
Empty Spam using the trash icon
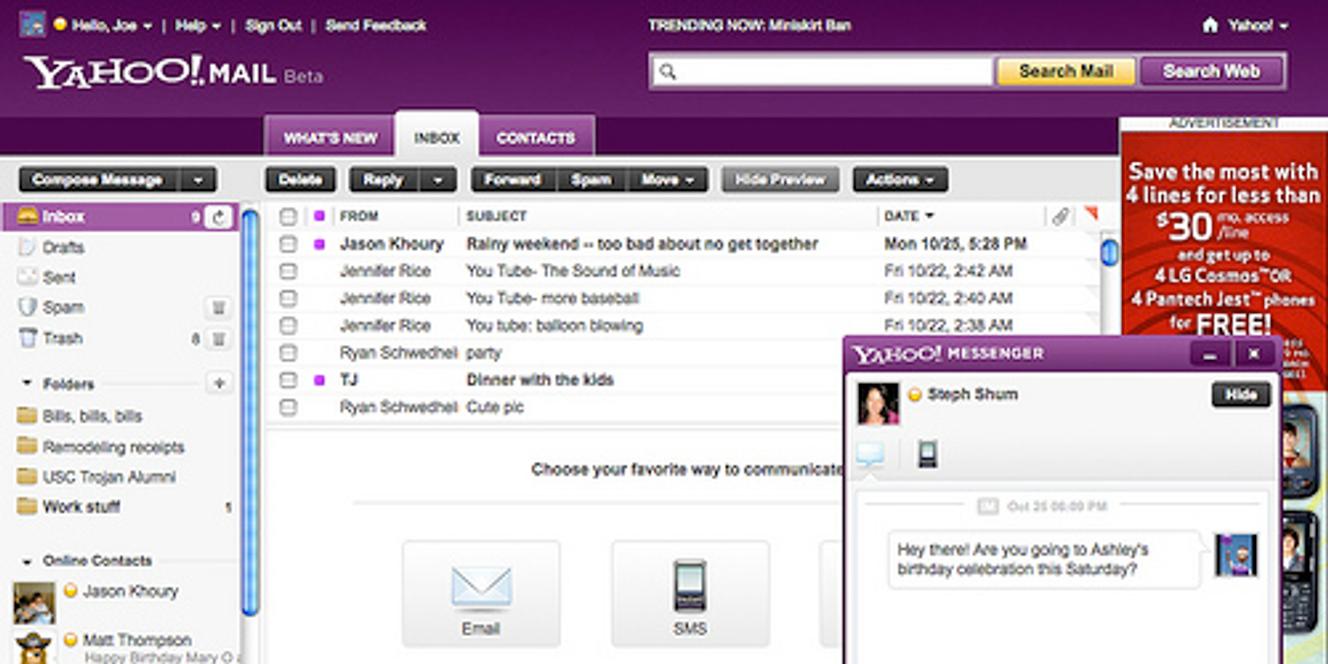coord(218,307)
